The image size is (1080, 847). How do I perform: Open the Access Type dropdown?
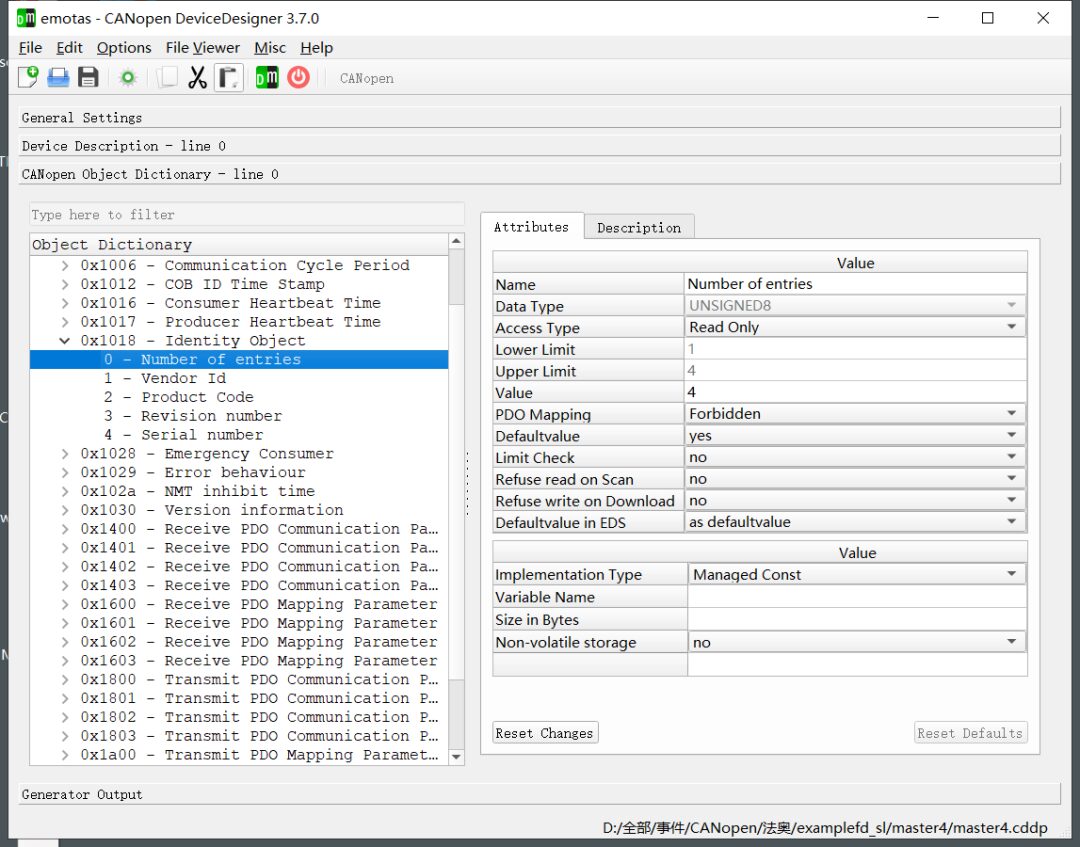point(856,327)
